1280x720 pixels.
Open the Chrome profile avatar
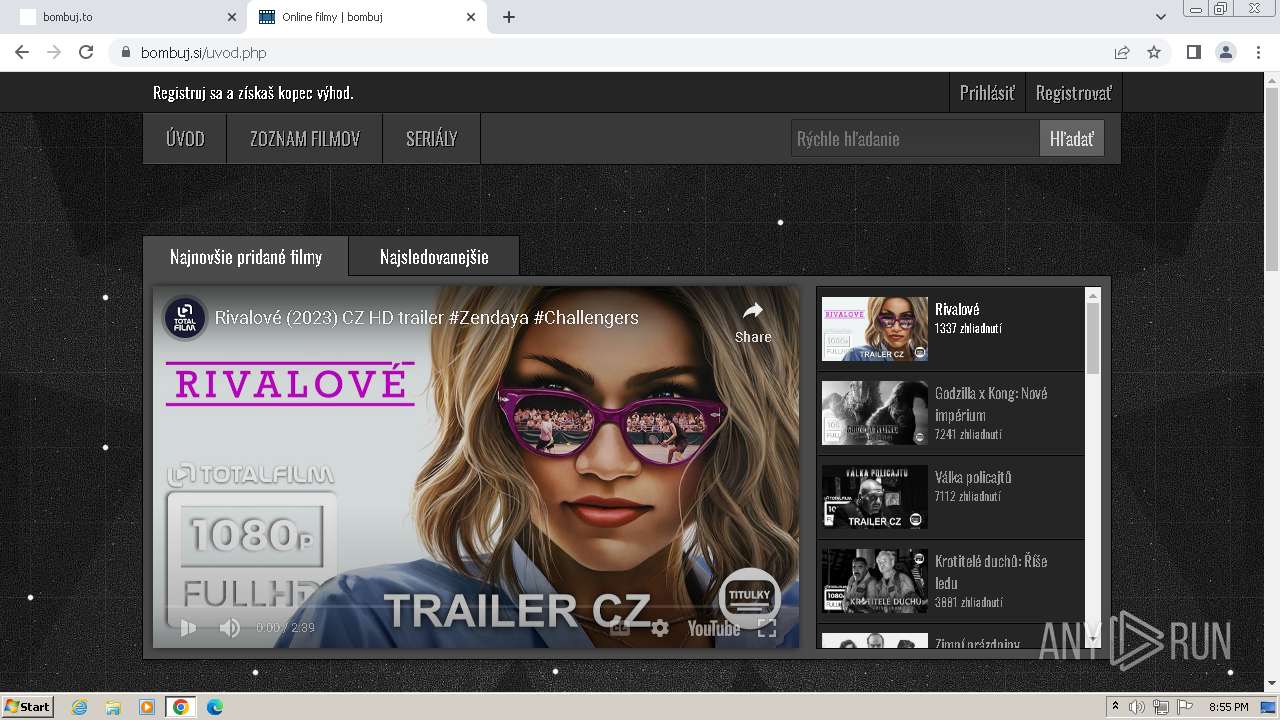(x=1225, y=52)
